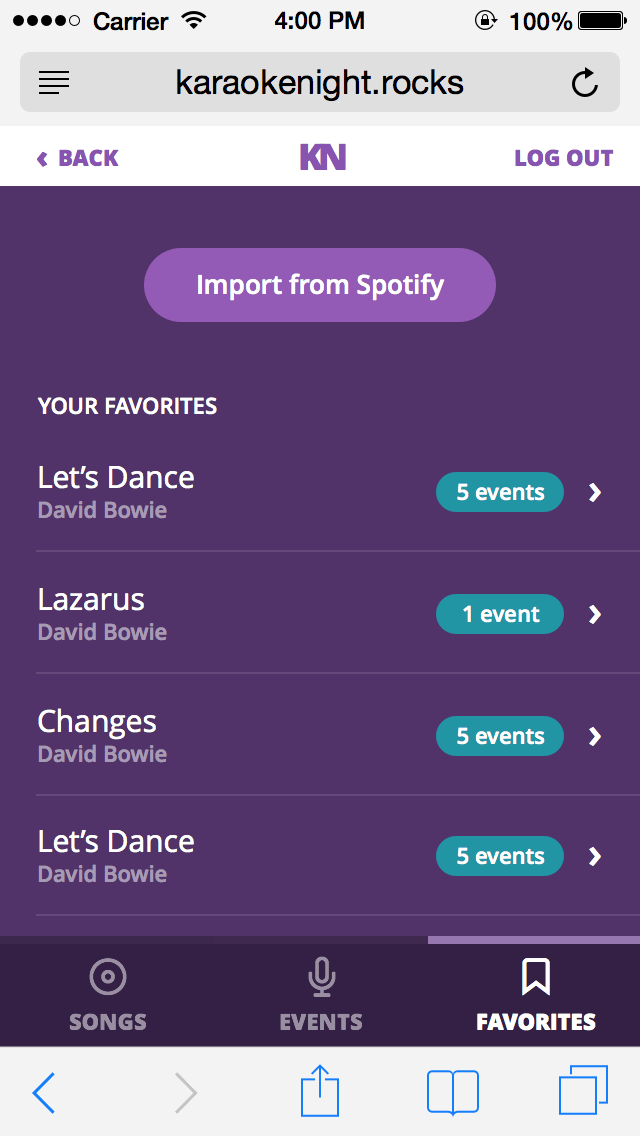Open Changes details via right chevron
Screen dimensions: 640x1136
pyautogui.click(x=595, y=736)
